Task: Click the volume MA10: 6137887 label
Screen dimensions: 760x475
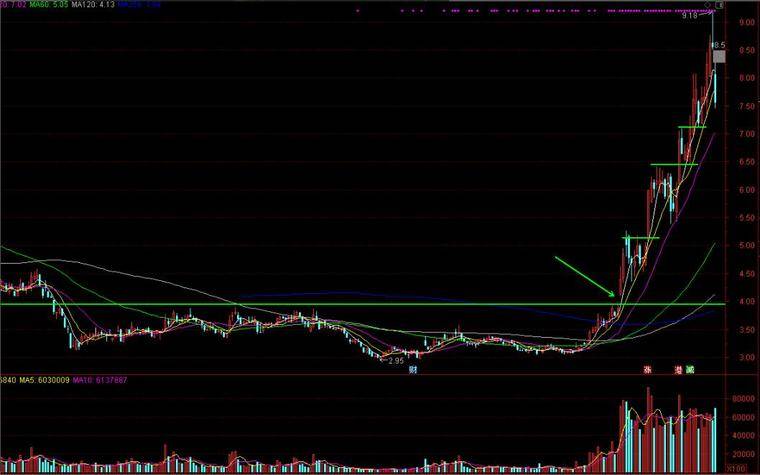Action: (x=100, y=380)
